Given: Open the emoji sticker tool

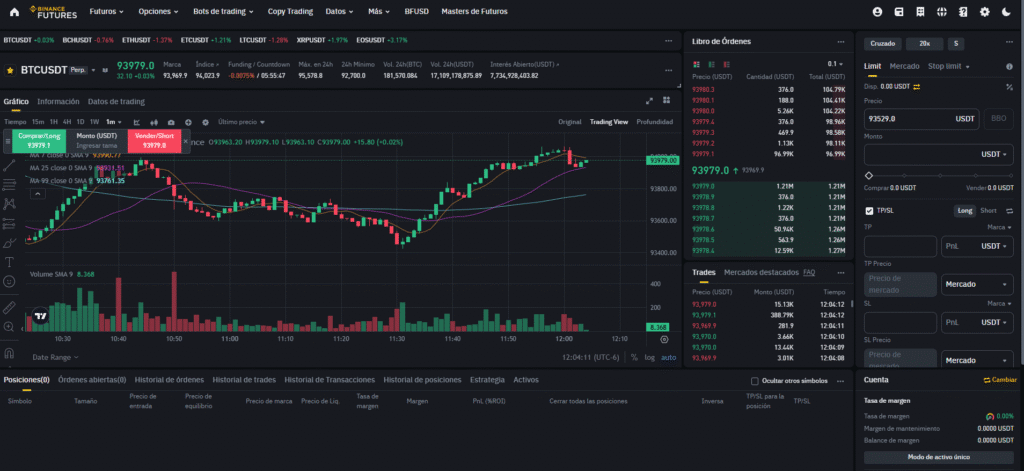Looking at the screenshot, I should (x=9, y=282).
